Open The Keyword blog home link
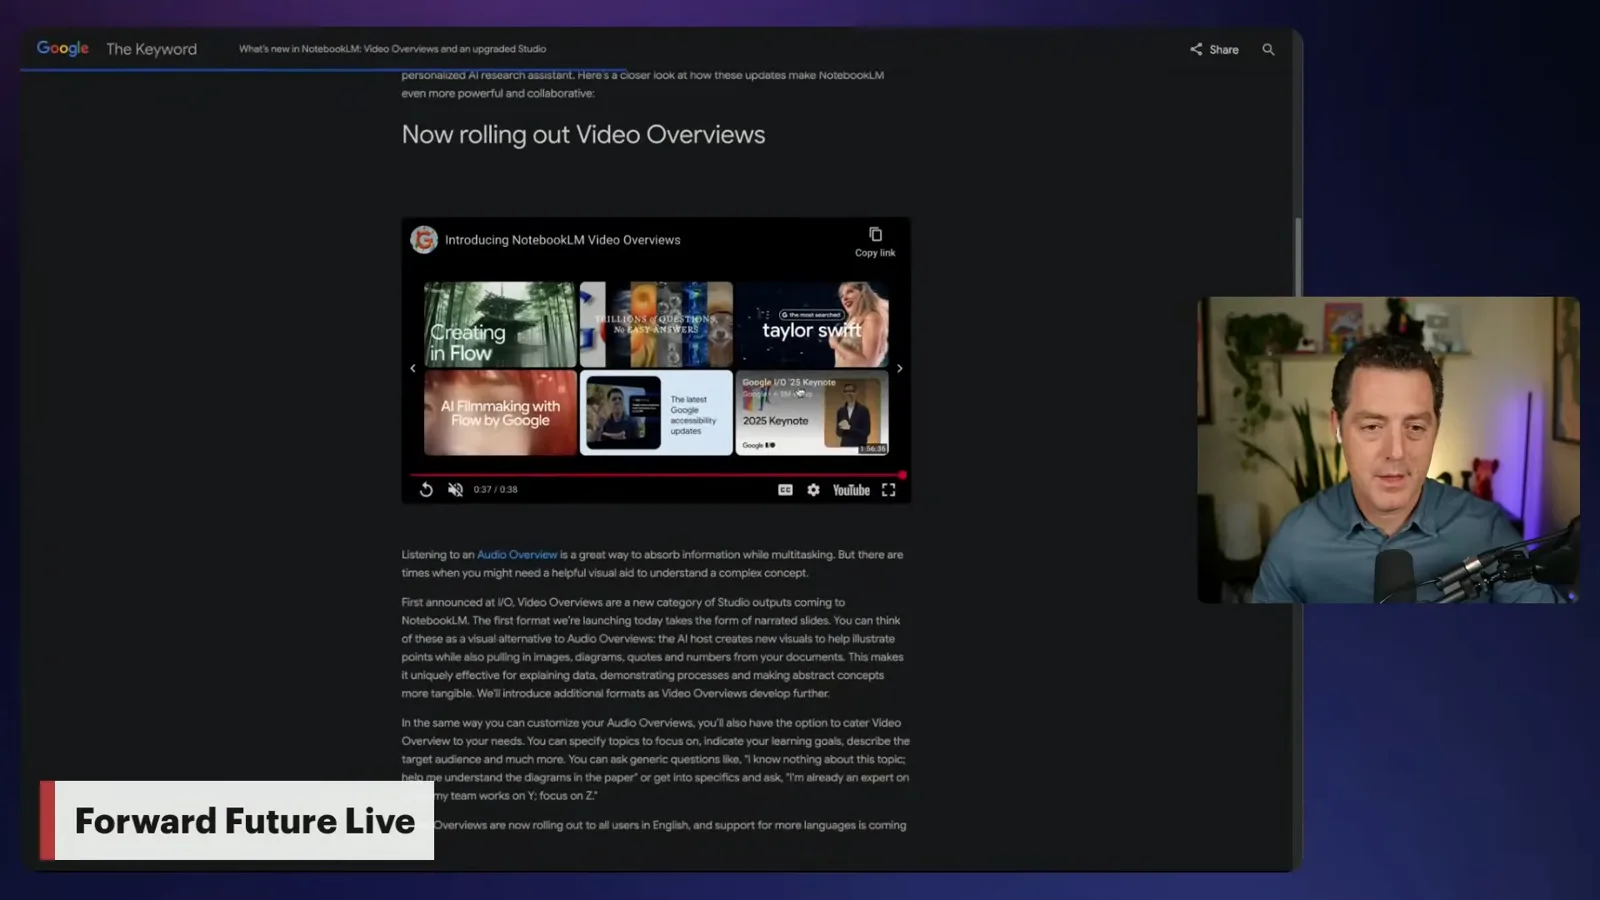 151,49
